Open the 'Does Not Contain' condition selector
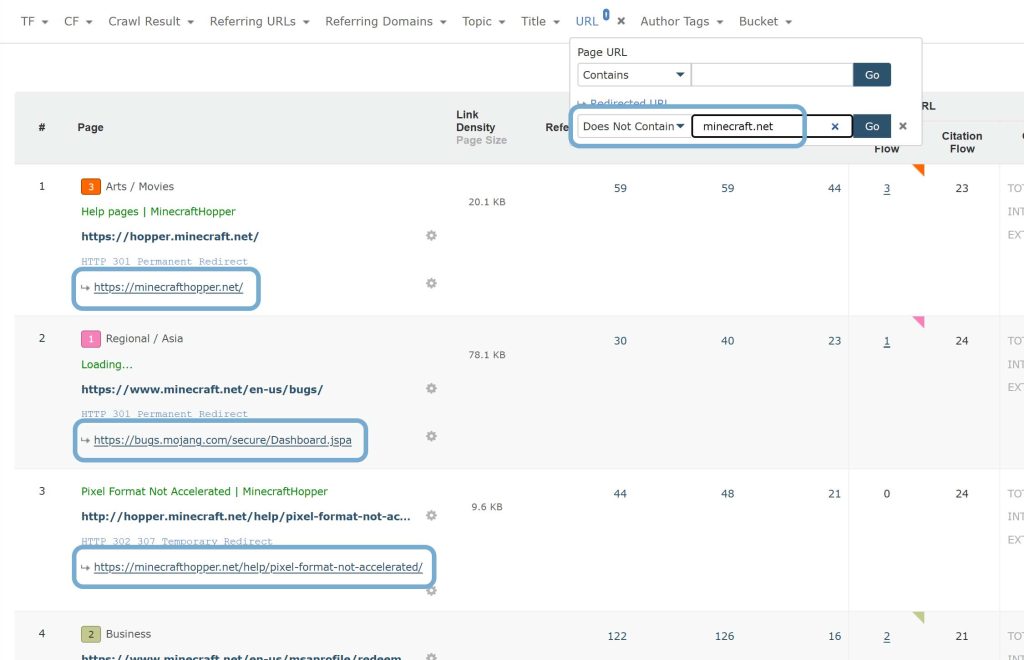 click(x=633, y=127)
